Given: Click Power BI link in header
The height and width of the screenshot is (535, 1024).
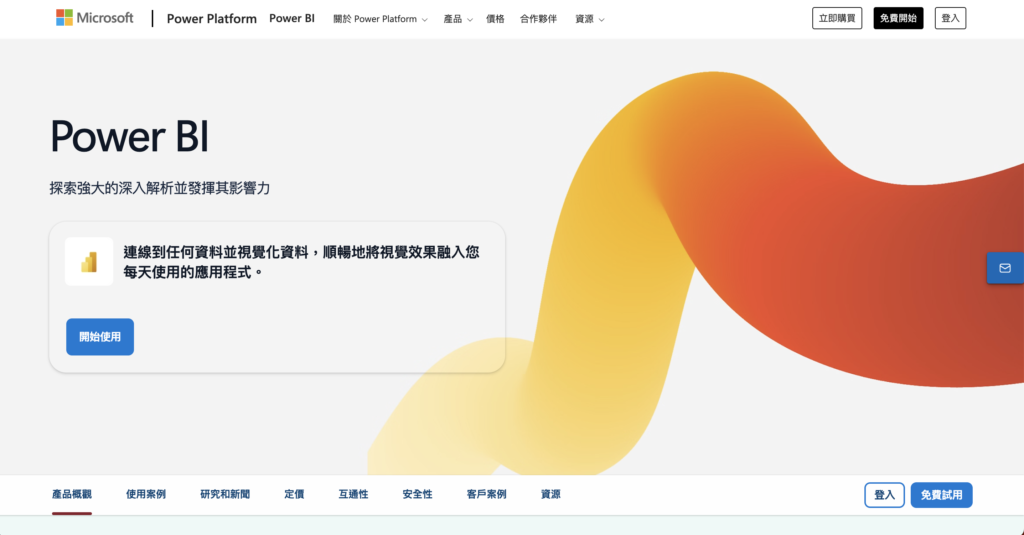Looking at the screenshot, I should point(292,18).
